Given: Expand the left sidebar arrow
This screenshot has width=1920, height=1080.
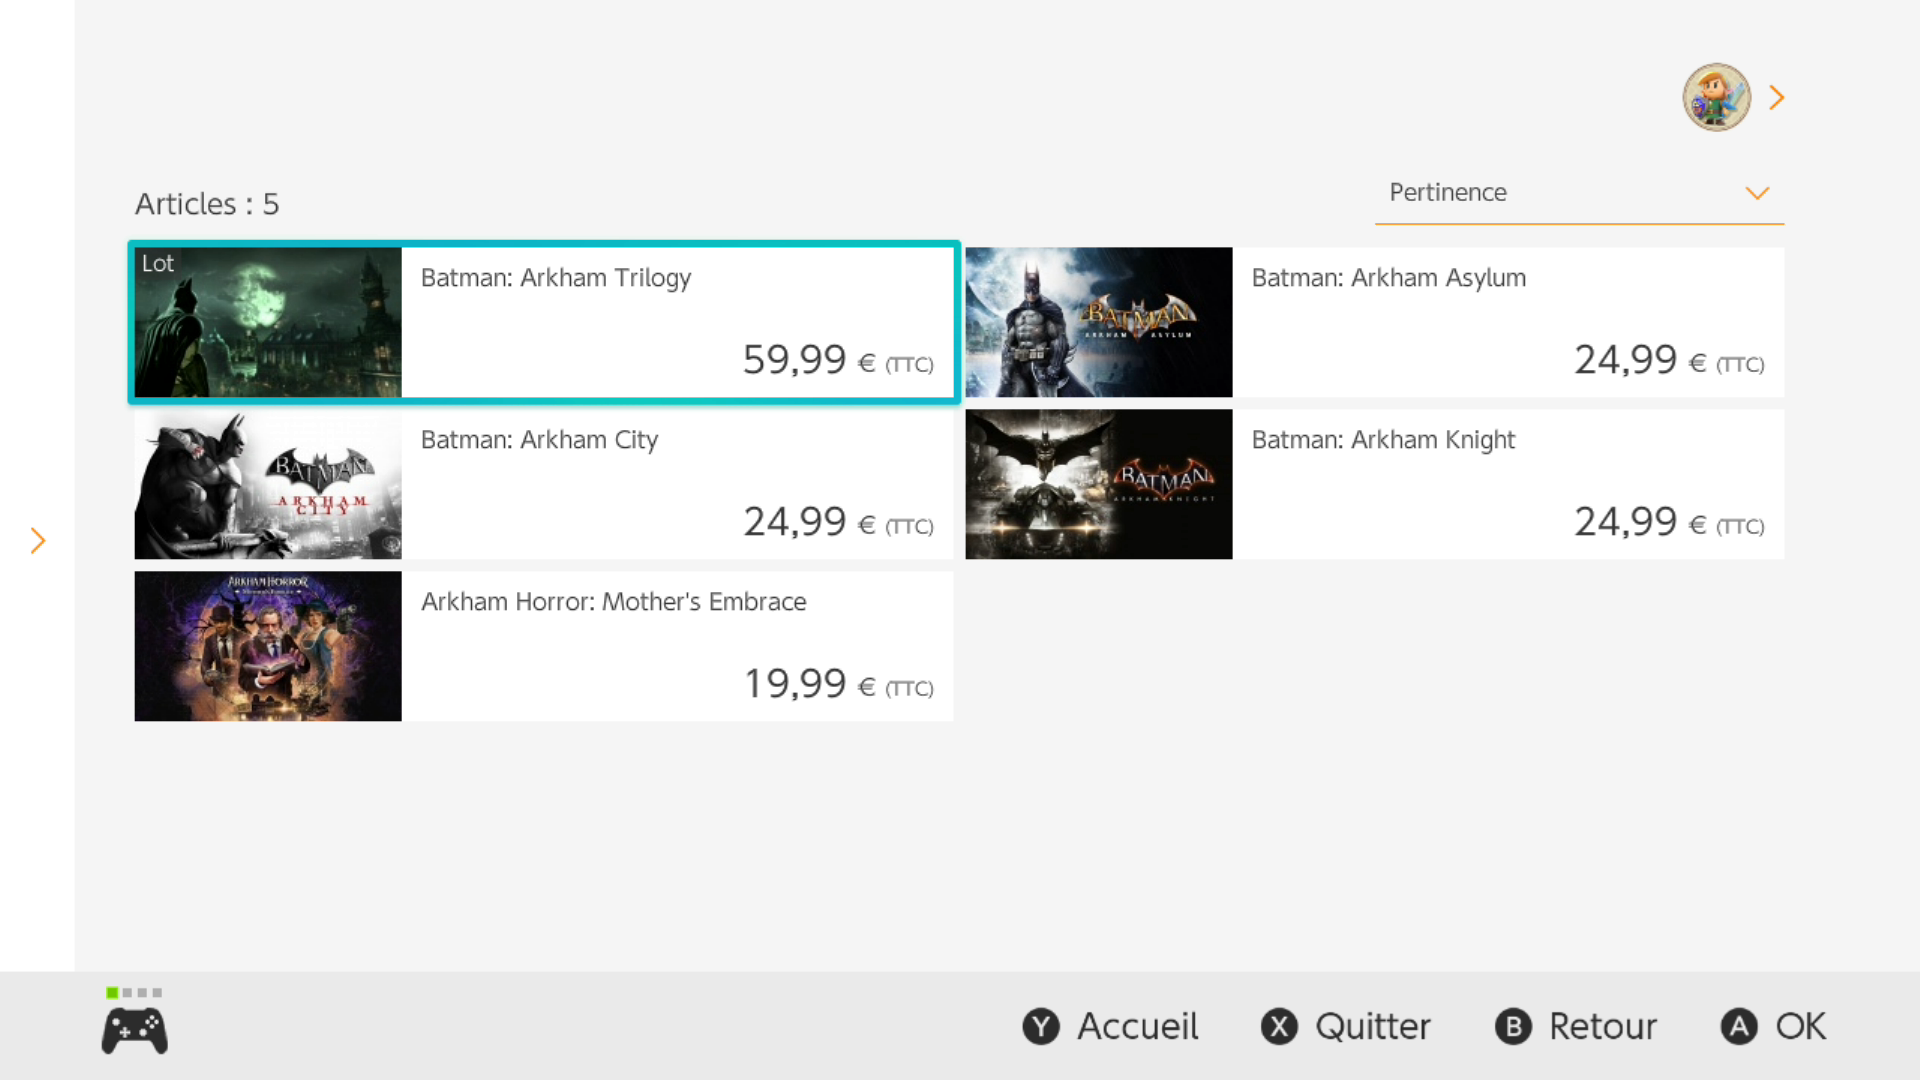Looking at the screenshot, I should [x=38, y=541].
